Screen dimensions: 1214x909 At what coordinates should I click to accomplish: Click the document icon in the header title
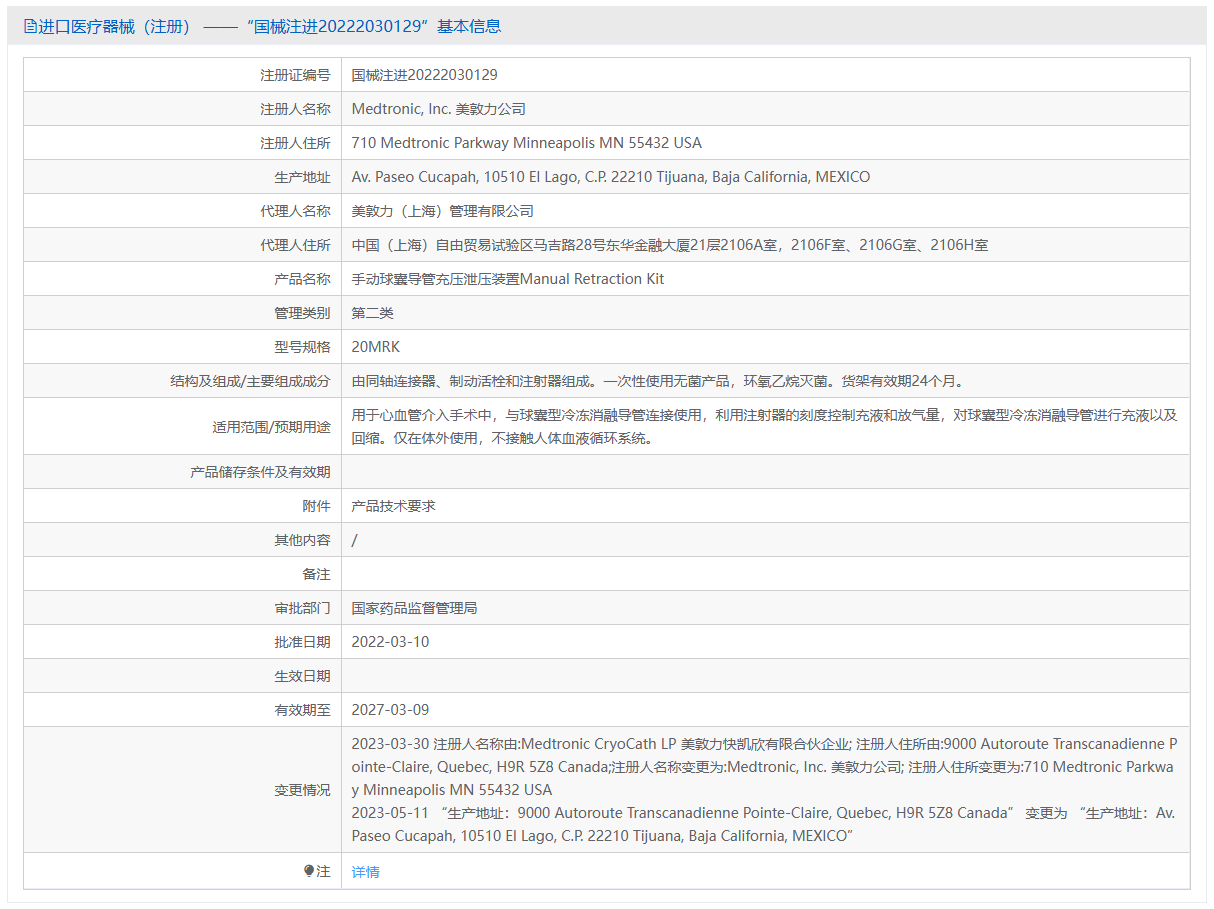30,27
